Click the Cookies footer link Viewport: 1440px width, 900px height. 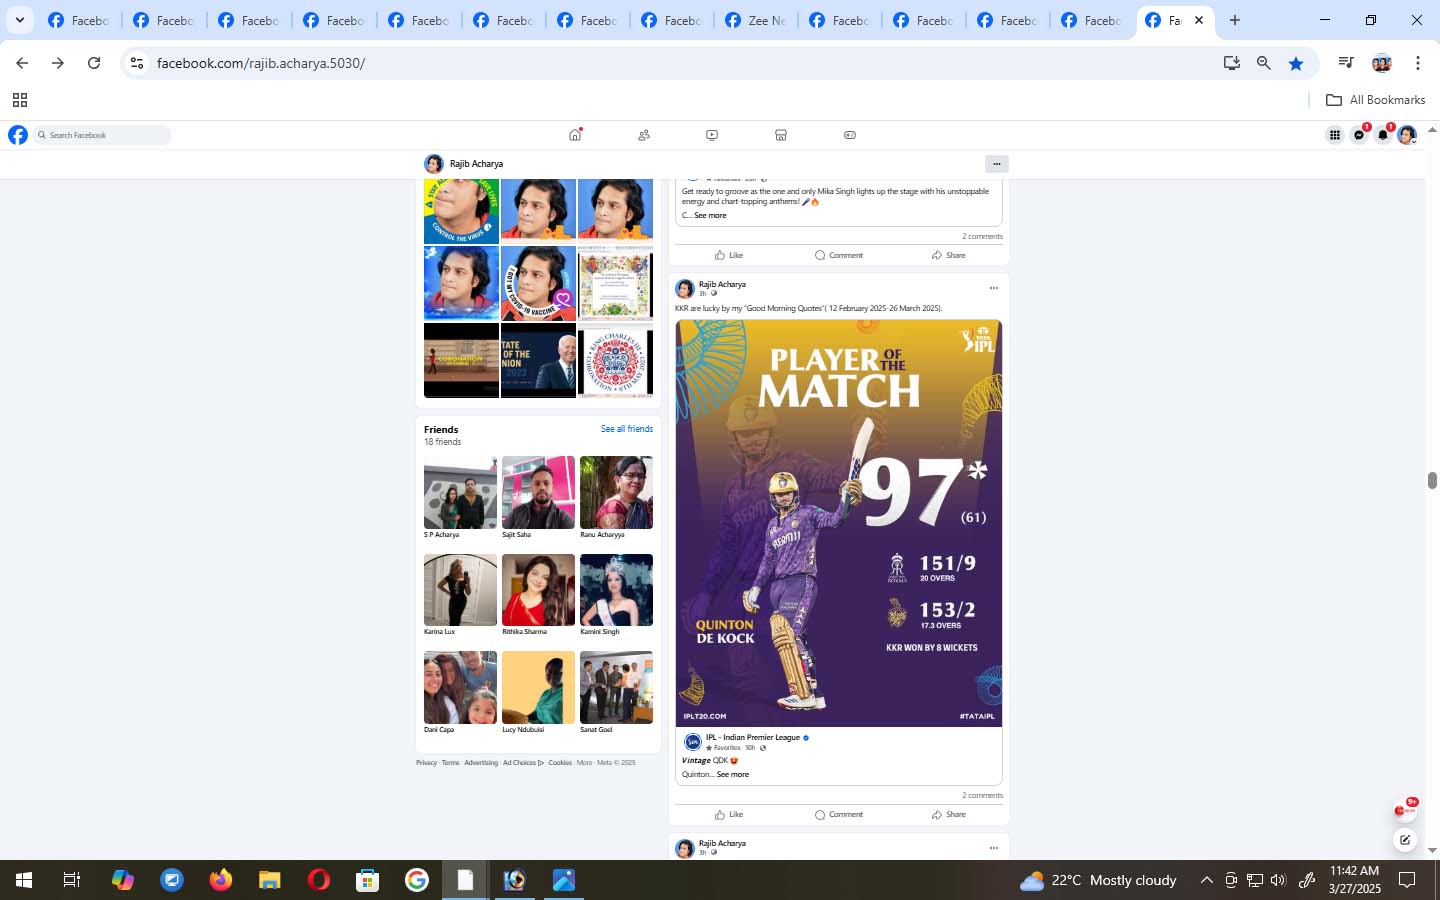coord(560,763)
